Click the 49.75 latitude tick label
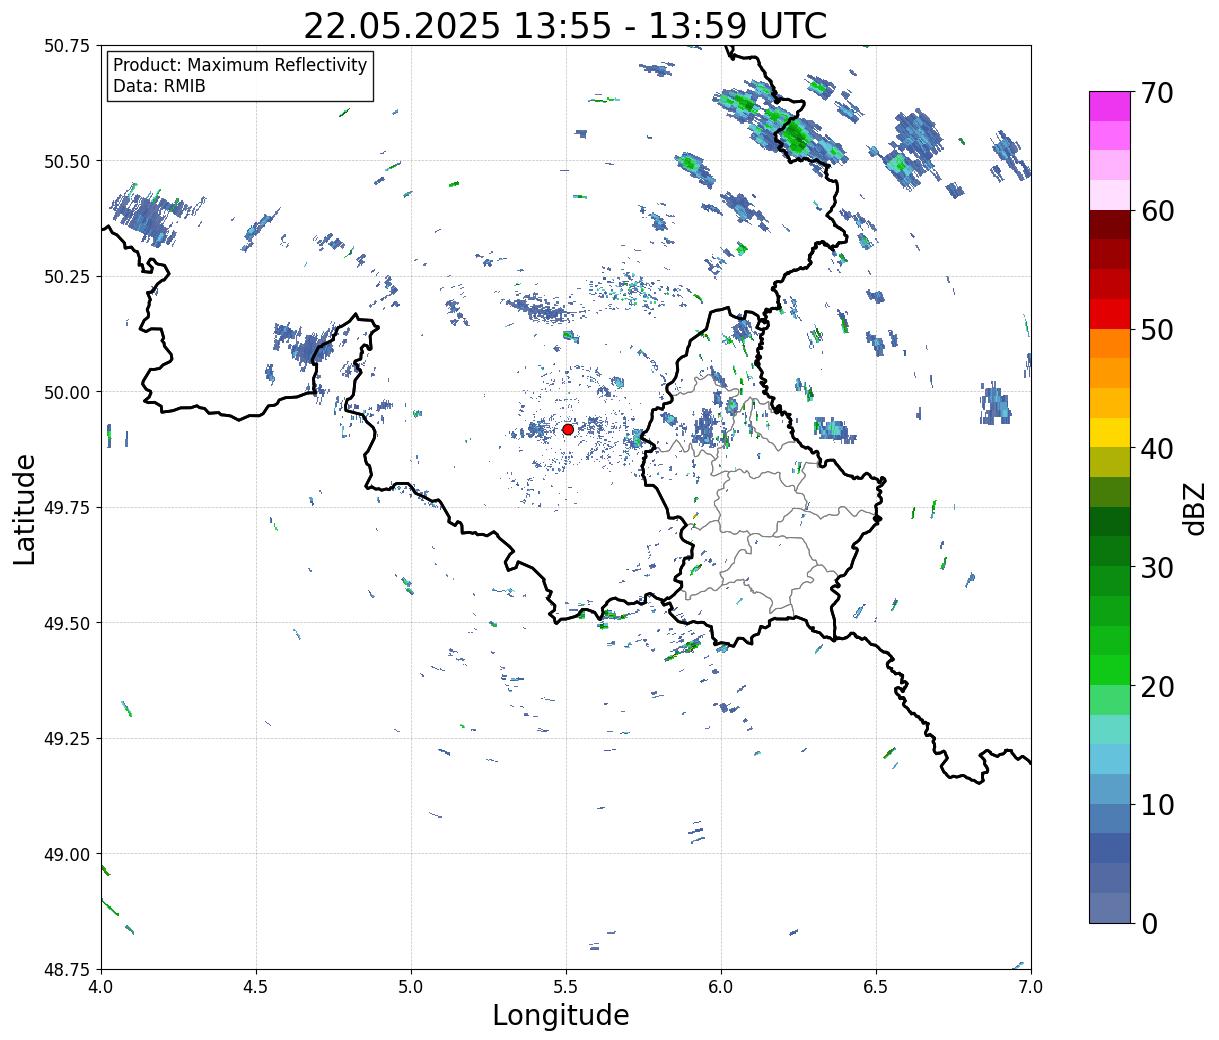Viewport: 1219px width, 1040px height. pyautogui.click(x=67, y=508)
